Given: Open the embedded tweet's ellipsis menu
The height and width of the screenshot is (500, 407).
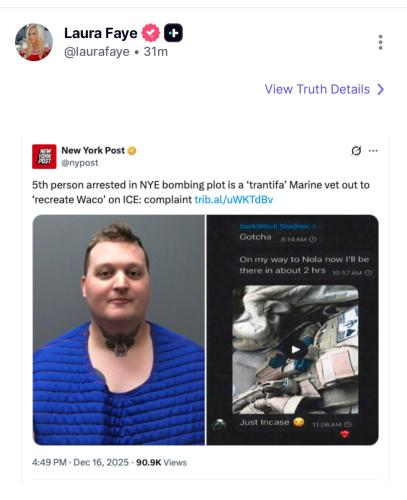Looking at the screenshot, I should pos(373,151).
